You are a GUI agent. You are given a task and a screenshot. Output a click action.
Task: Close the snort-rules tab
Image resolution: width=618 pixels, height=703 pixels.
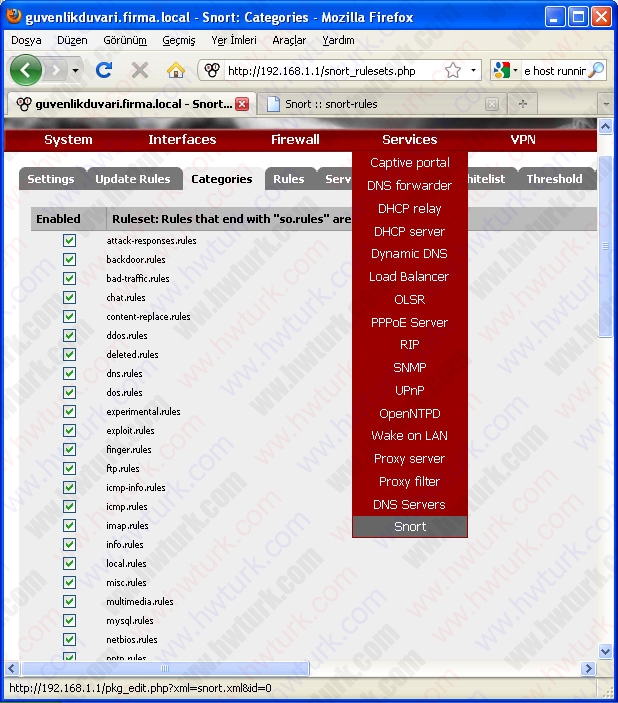pyautogui.click(x=492, y=104)
